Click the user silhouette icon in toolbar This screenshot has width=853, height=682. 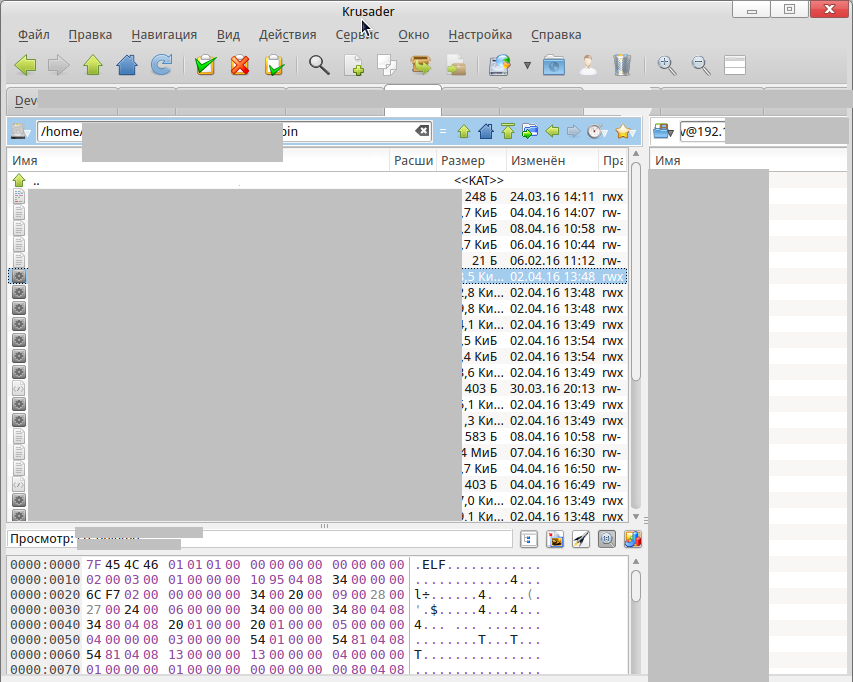click(588, 65)
